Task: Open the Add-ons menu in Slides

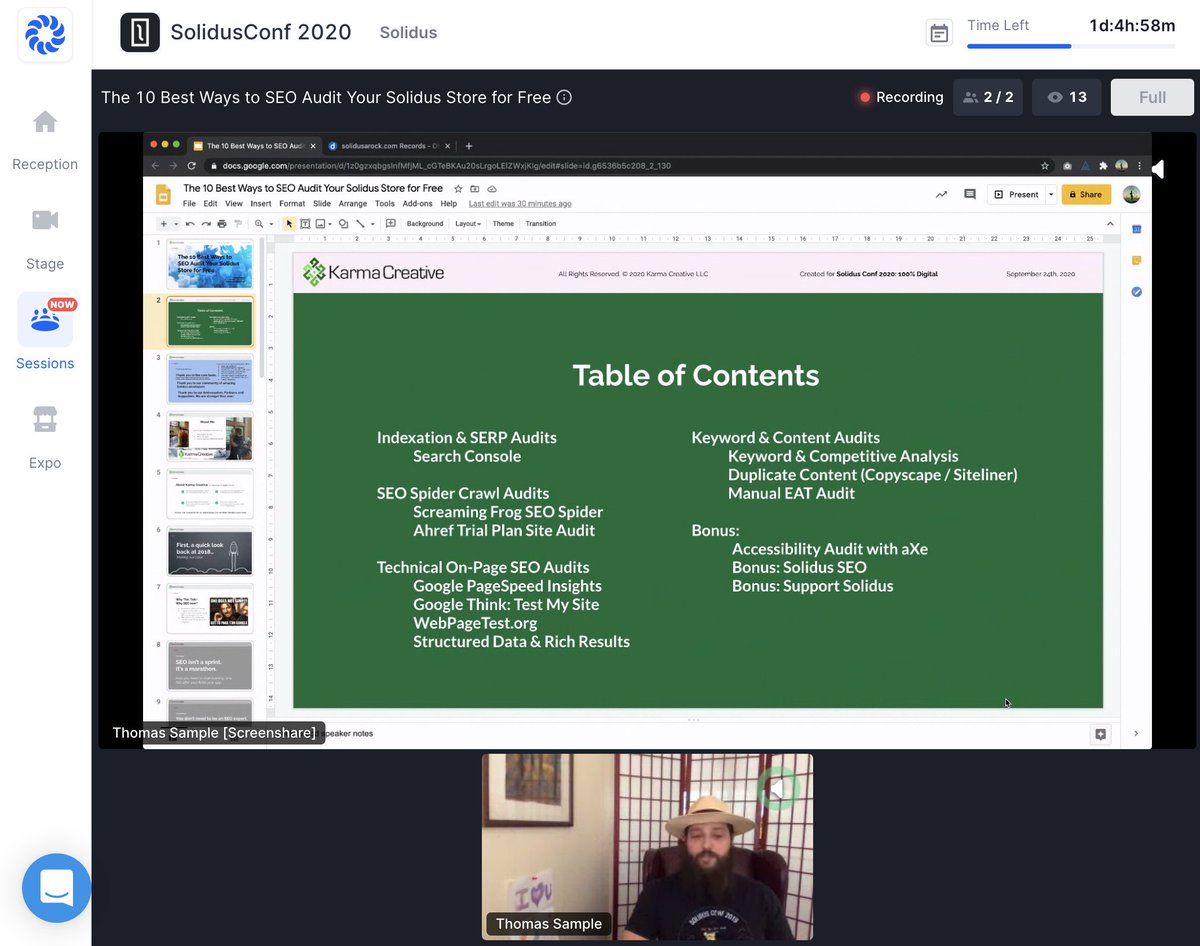Action: click(417, 203)
